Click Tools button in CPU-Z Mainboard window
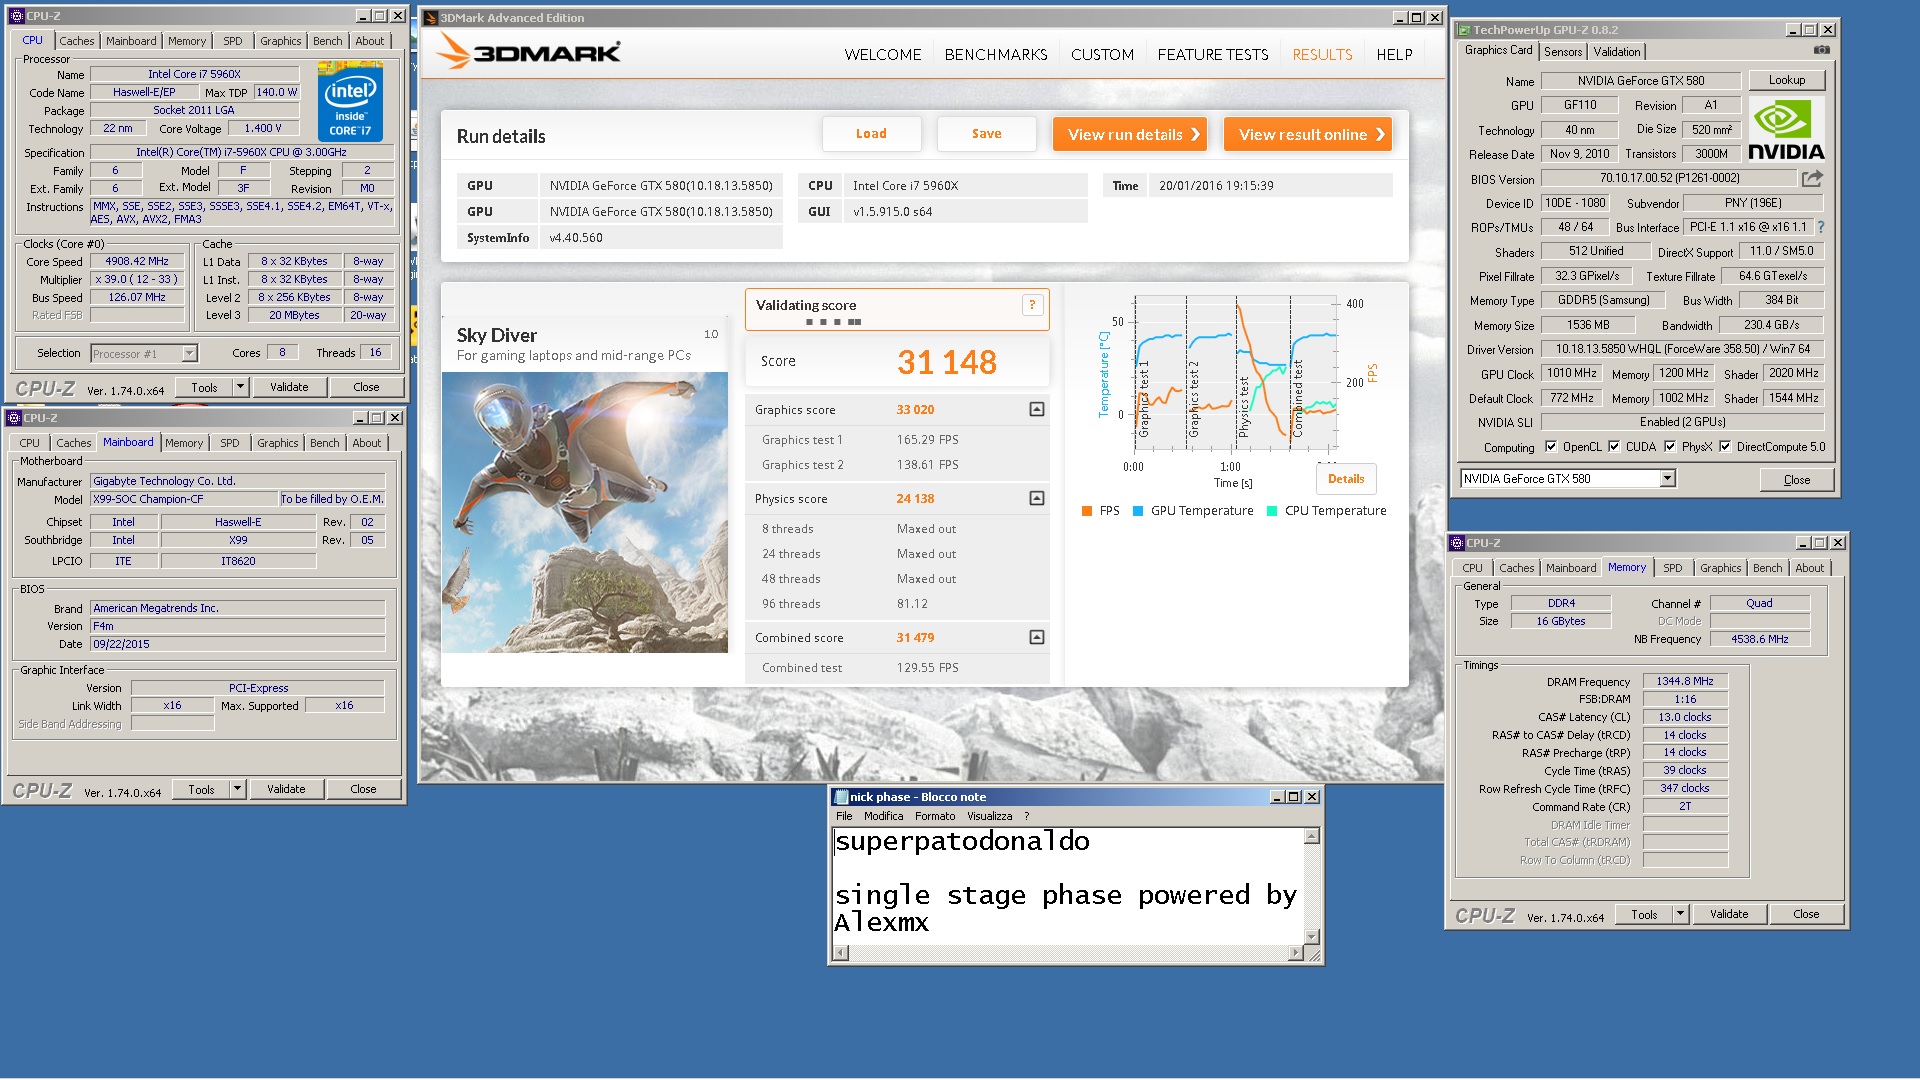Image resolution: width=1920 pixels, height=1080 pixels. tap(201, 789)
